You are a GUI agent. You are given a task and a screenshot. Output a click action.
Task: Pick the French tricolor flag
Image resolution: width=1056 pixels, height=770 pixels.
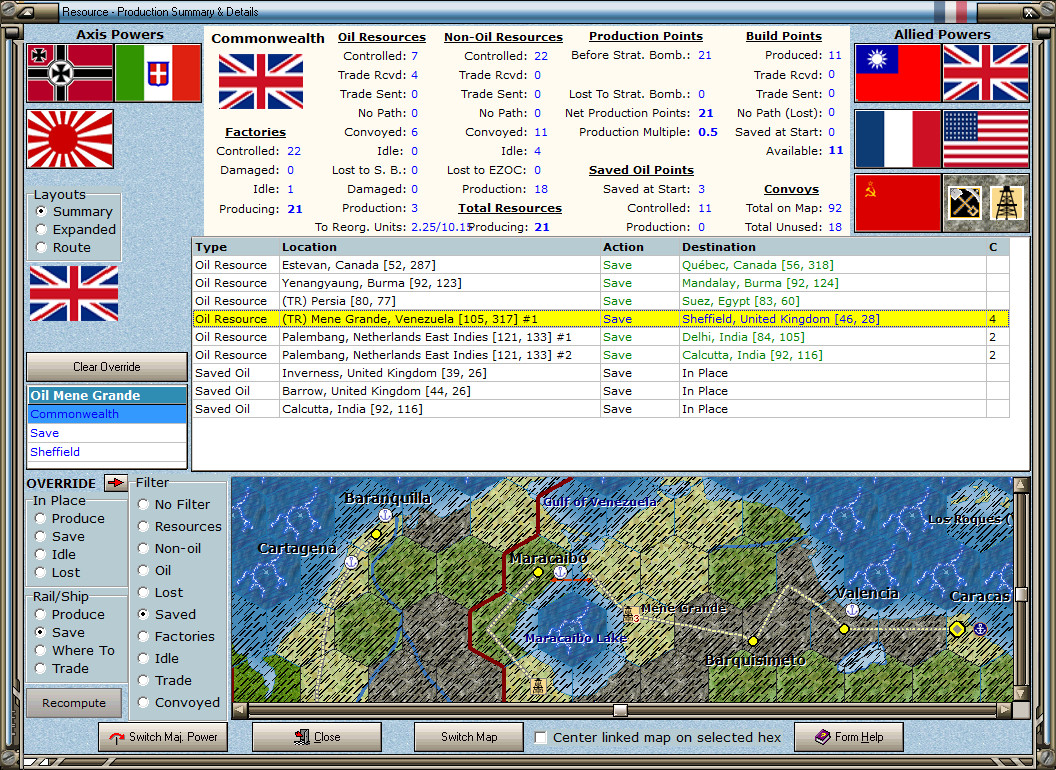pyautogui.click(x=897, y=139)
